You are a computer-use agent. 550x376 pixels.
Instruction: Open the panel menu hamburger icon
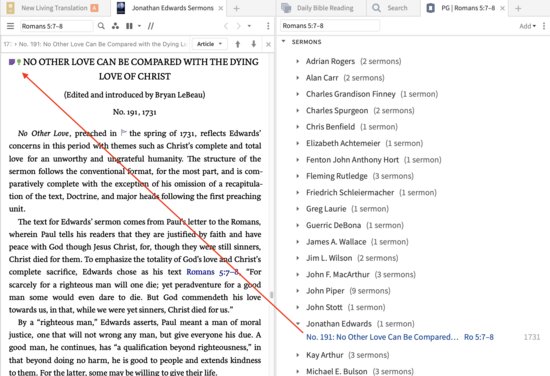pyautogui.click(x=11, y=26)
